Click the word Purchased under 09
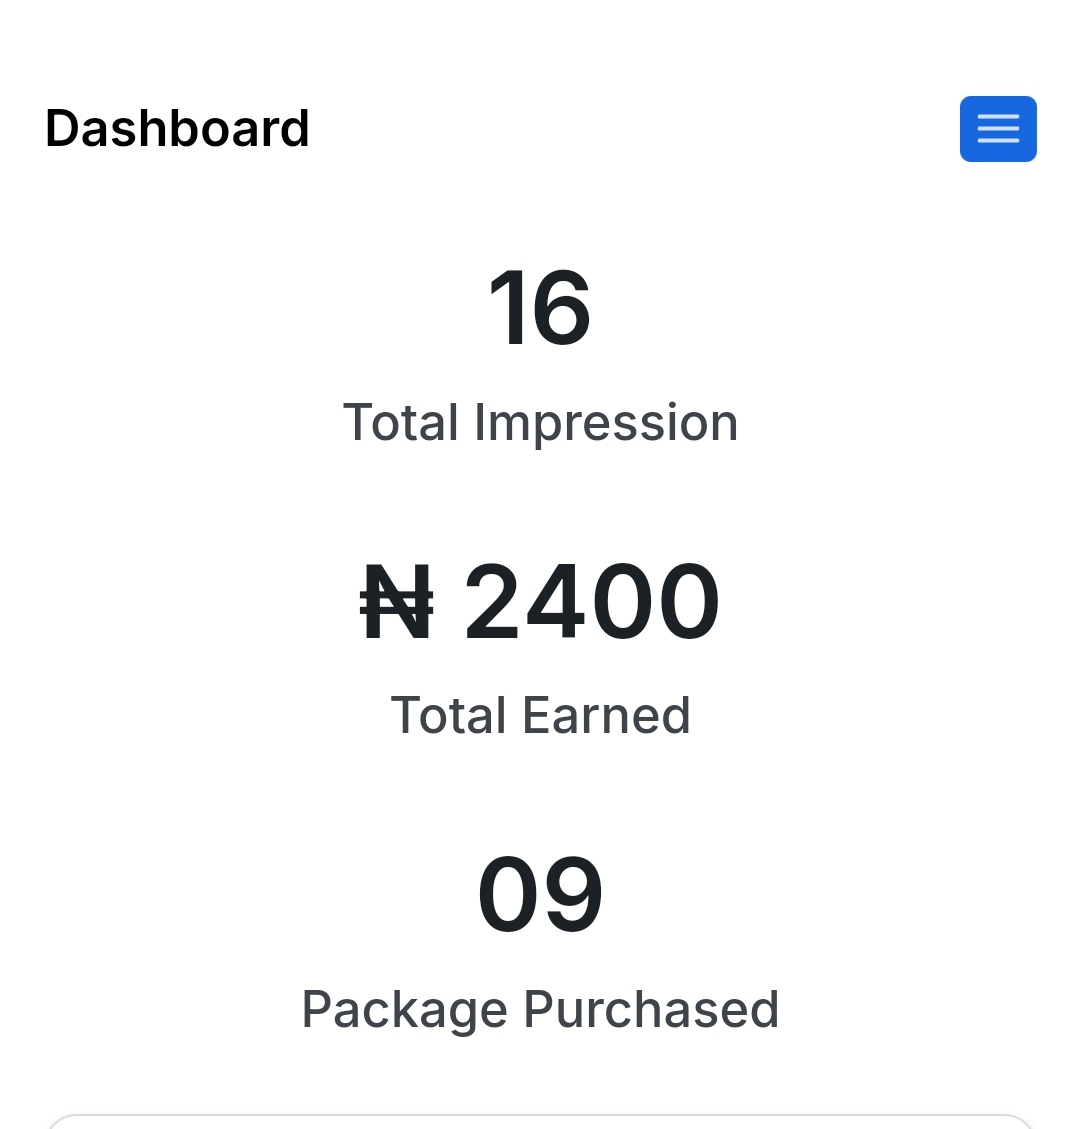 coord(651,1009)
